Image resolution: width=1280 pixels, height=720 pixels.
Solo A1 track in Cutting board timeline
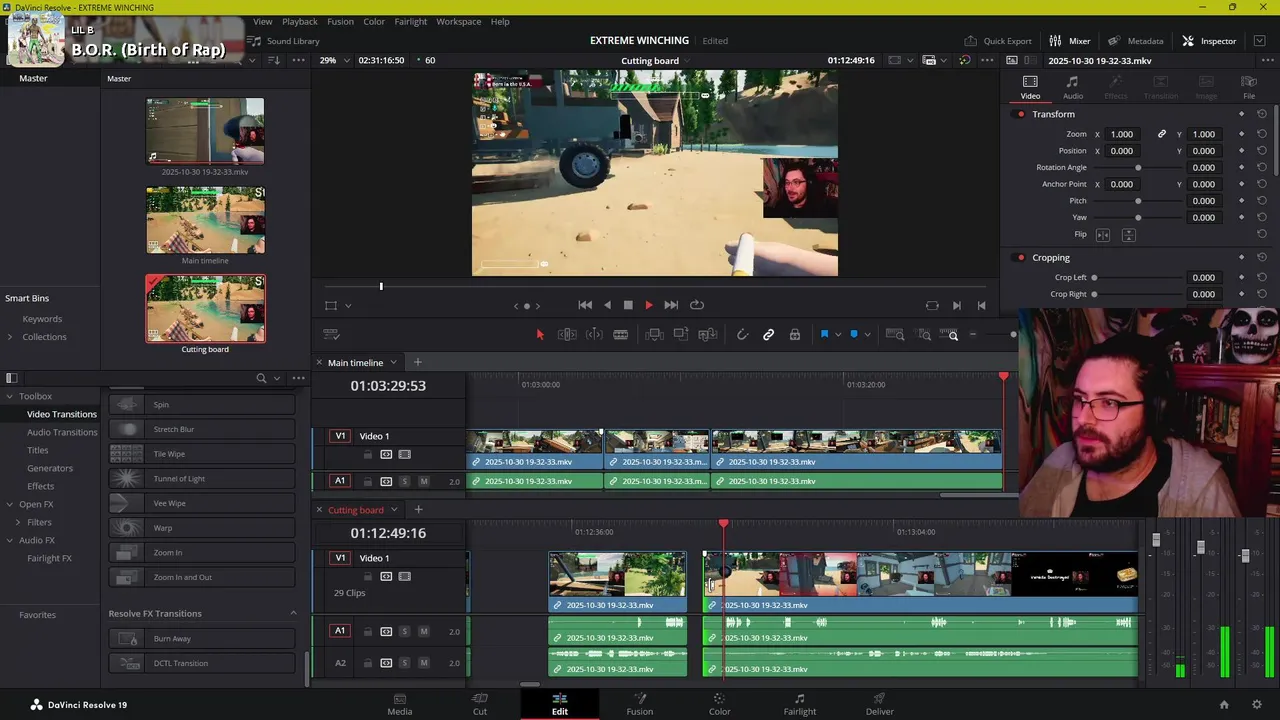tap(404, 631)
